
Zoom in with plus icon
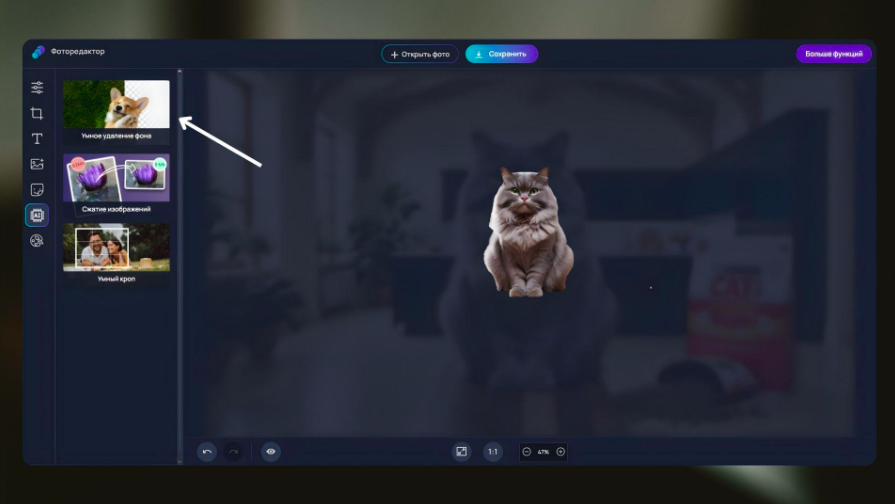pos(561,451)
